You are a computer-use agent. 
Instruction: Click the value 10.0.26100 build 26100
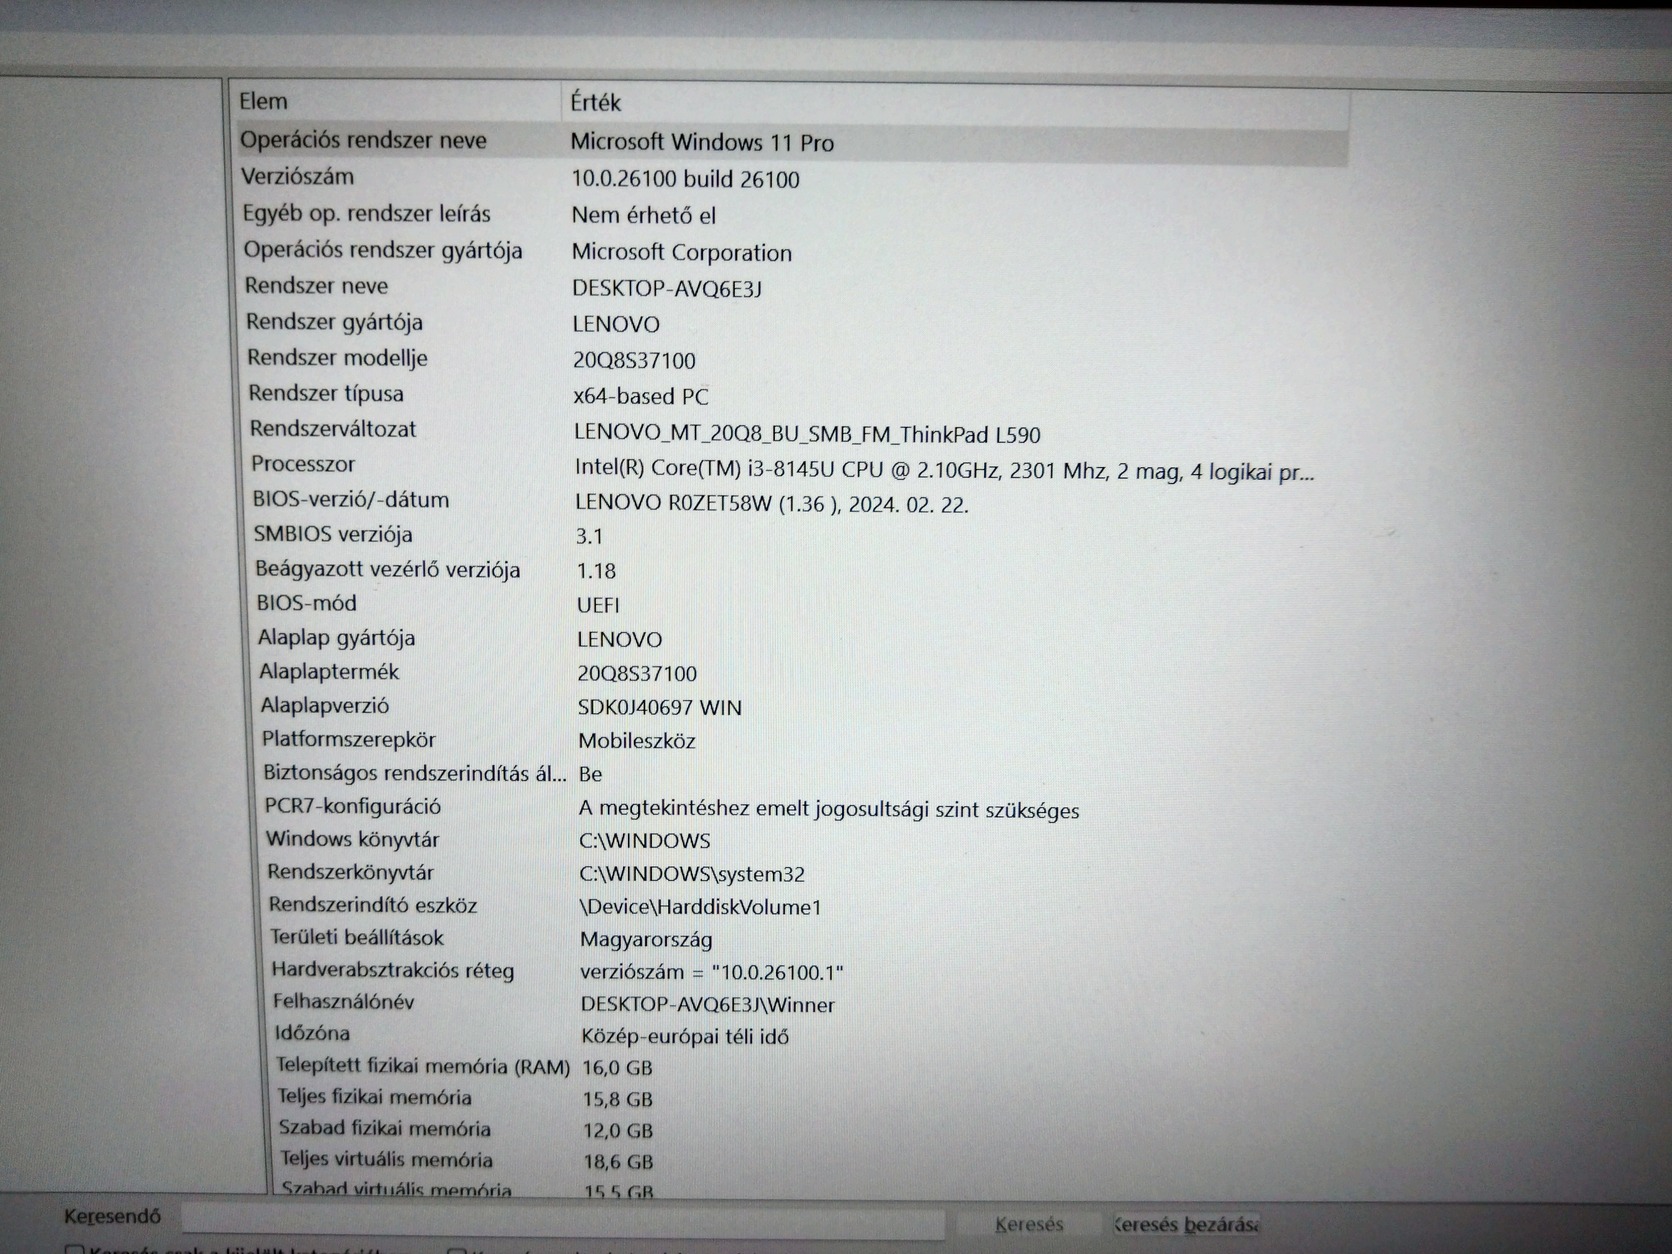pos(685,179)
